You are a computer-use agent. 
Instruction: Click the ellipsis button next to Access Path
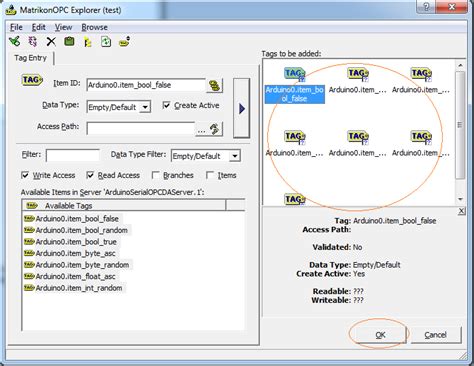(x=201, y=131)
